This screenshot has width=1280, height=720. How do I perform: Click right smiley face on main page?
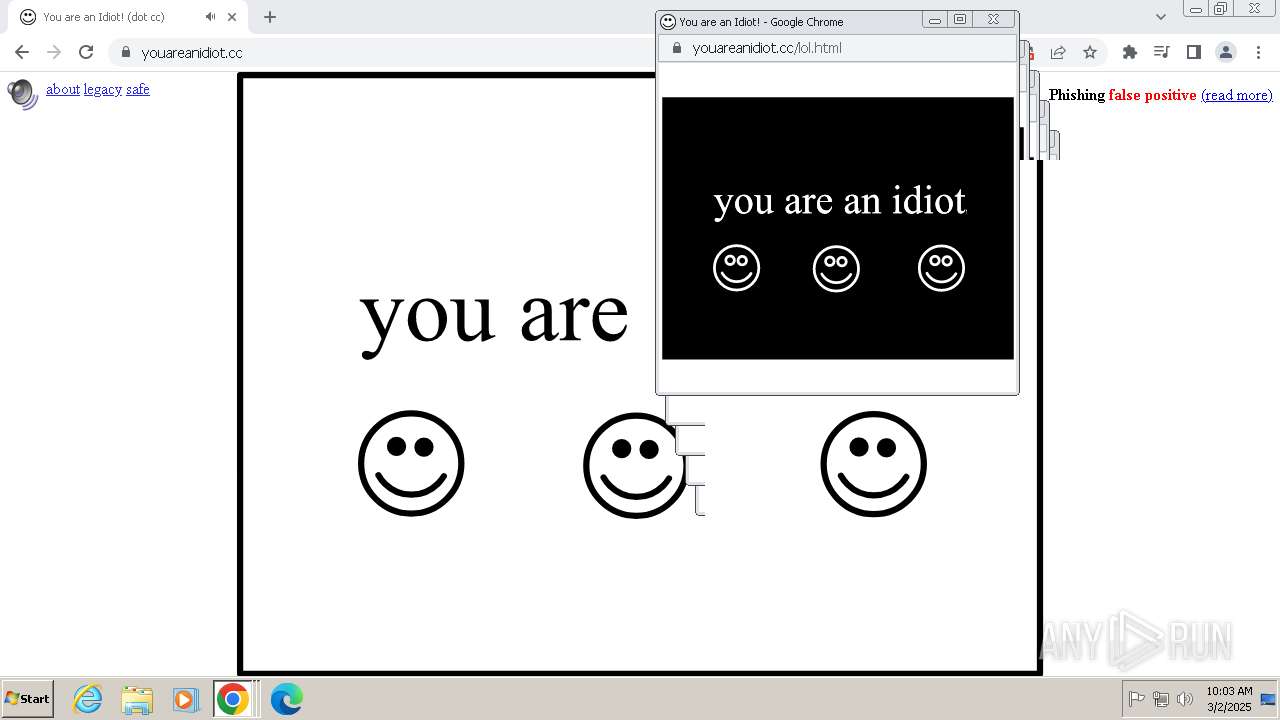tap(873, 464)
